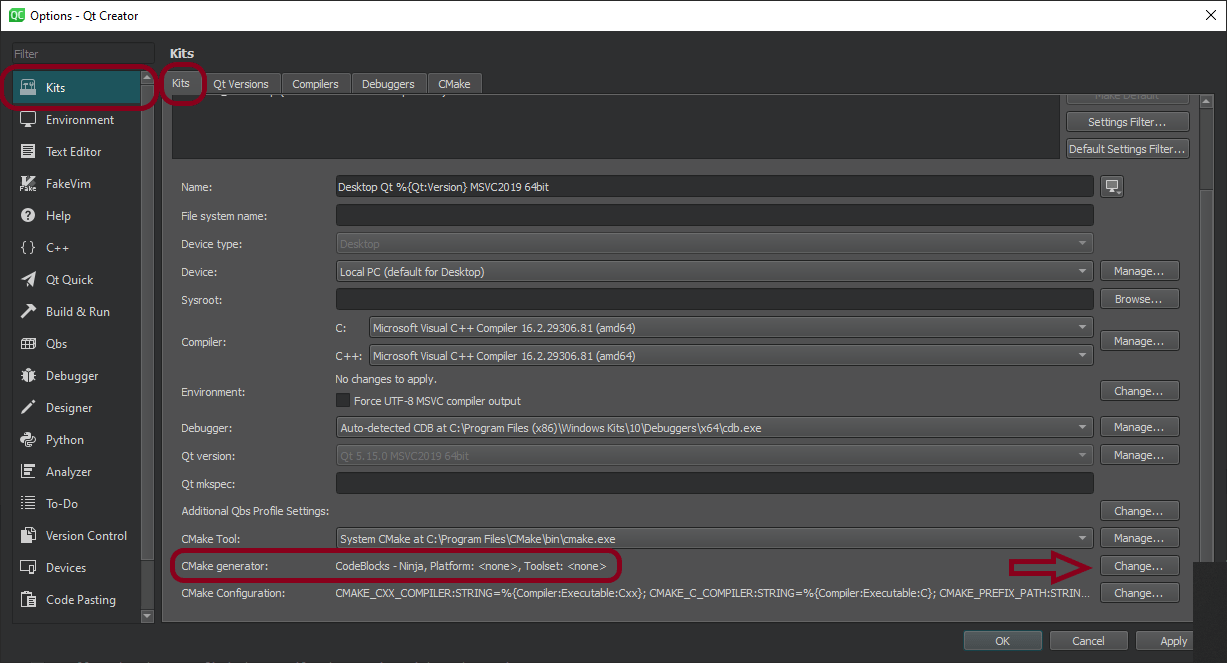The width and height of the screenshot is (1227, 663).
Task: Click Manage... for the Debugger row
Action: (x=1139, y=427)
